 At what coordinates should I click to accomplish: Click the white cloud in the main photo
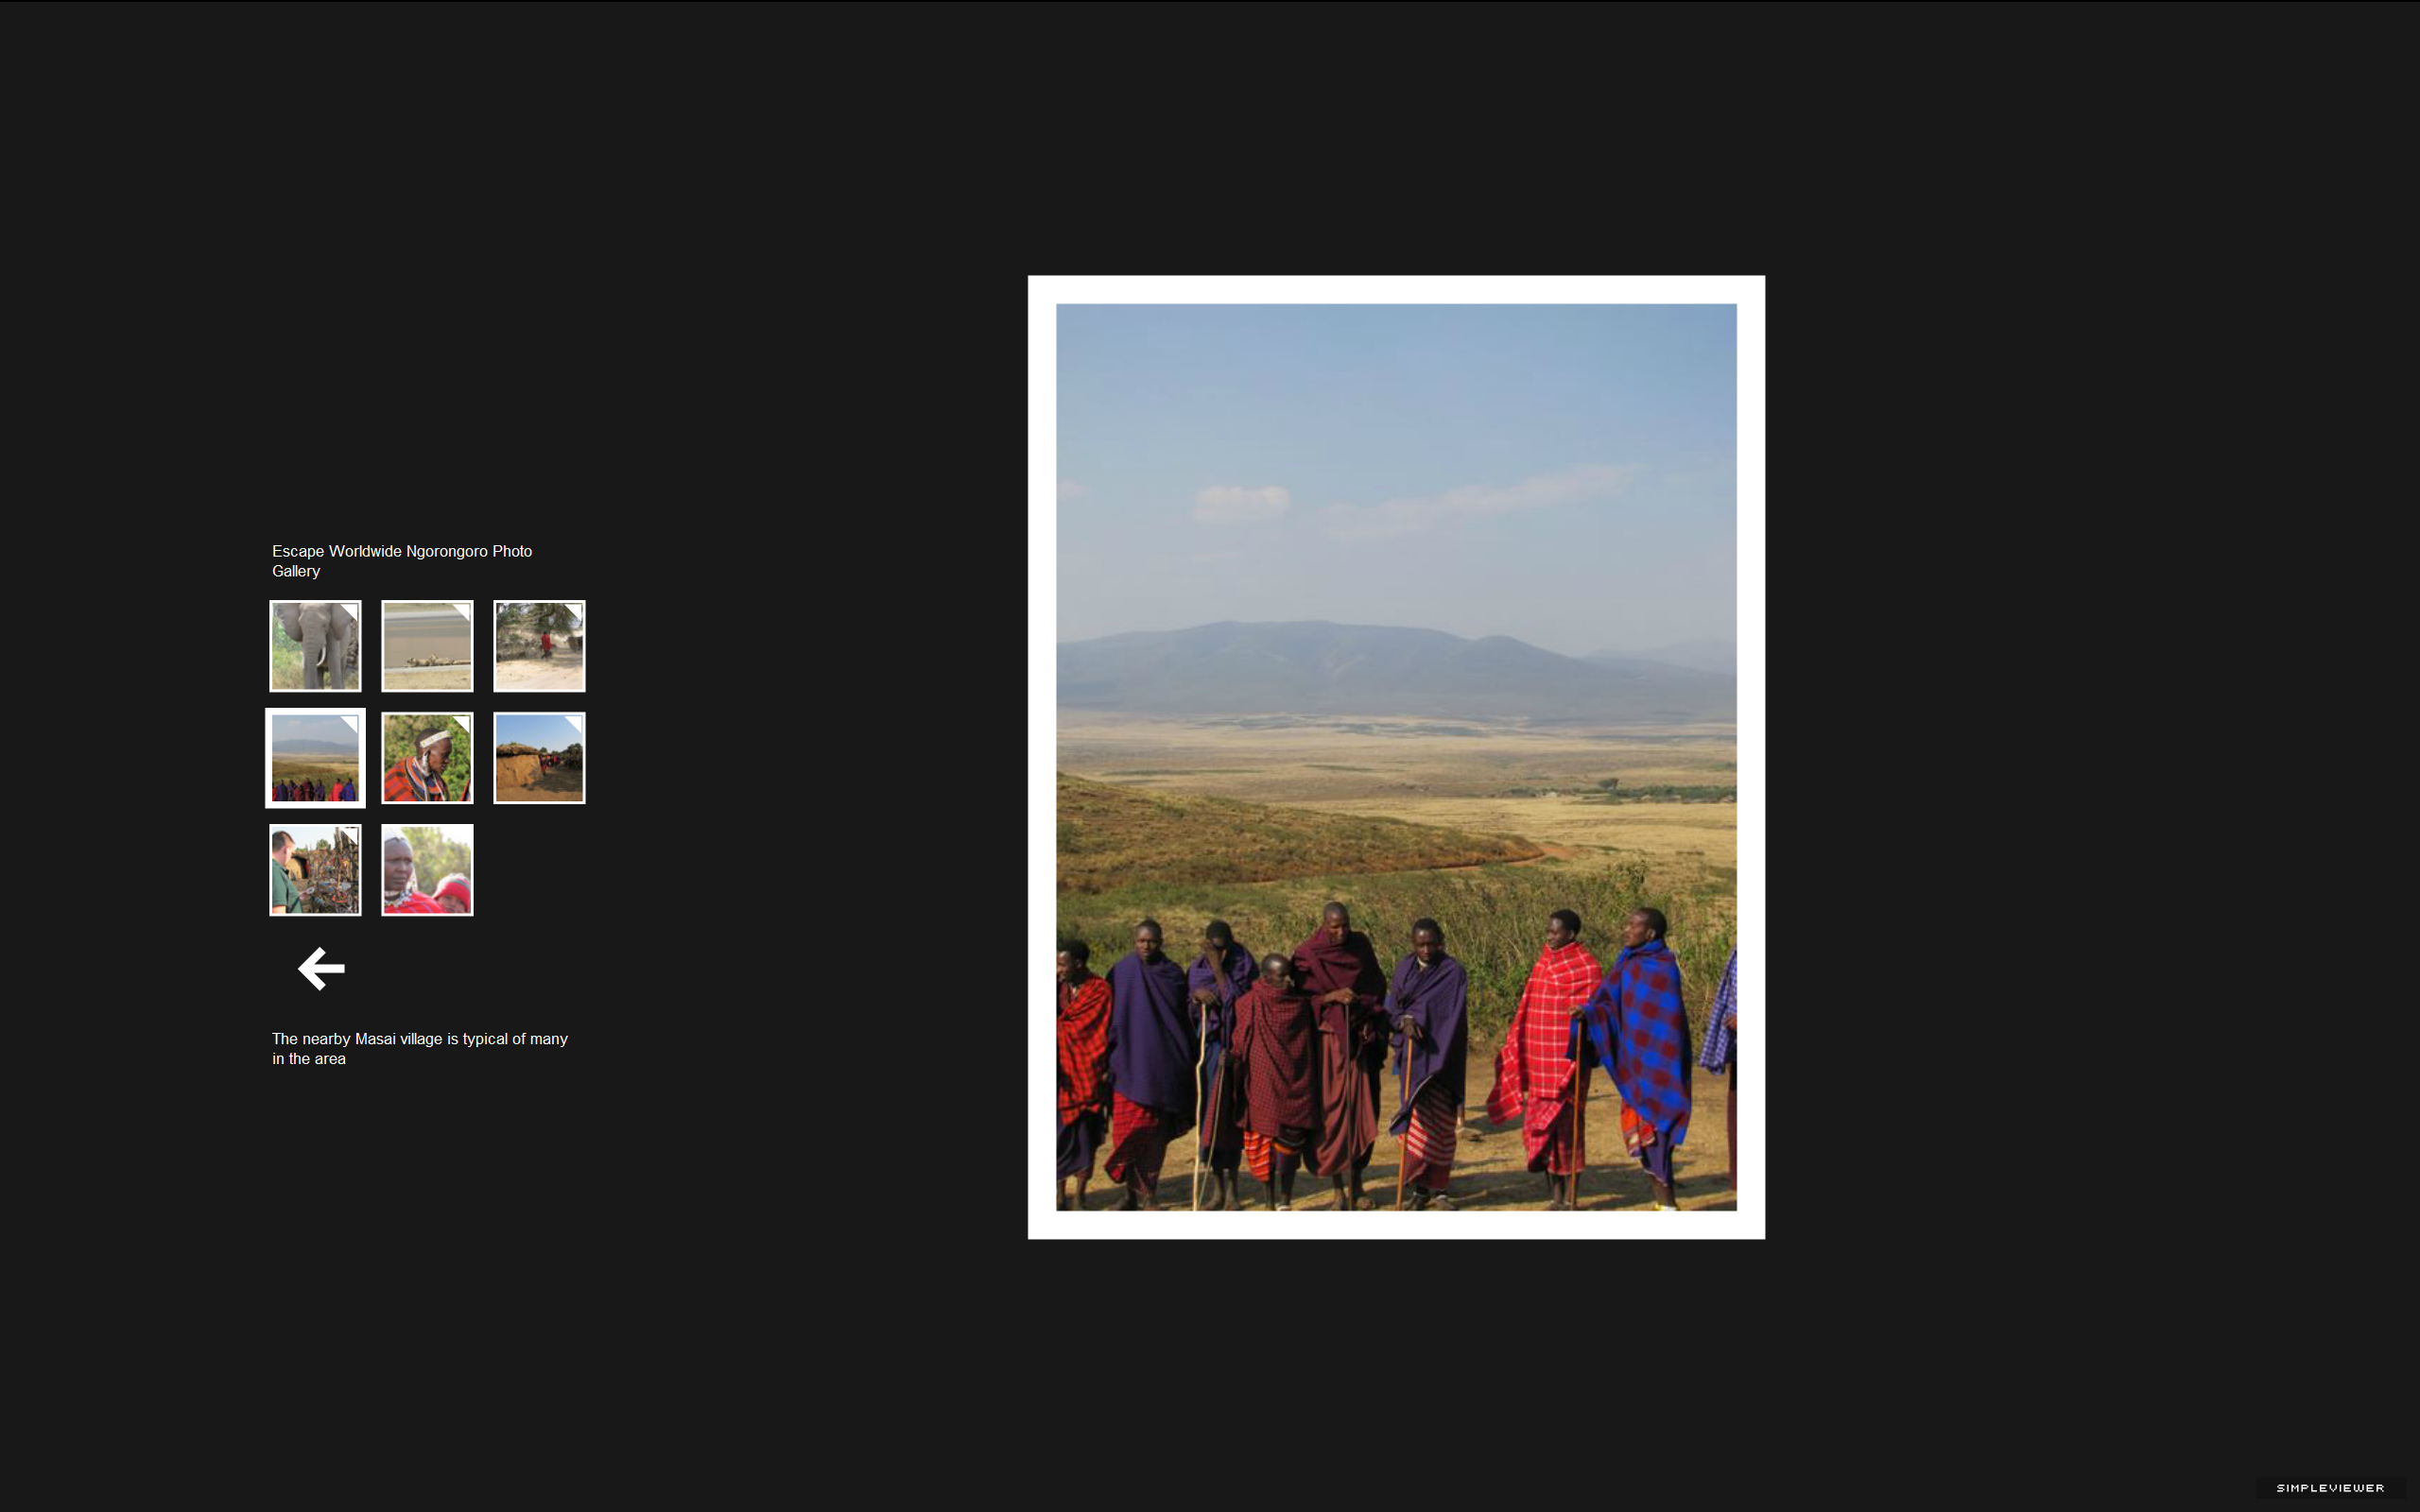(1242, 502)
